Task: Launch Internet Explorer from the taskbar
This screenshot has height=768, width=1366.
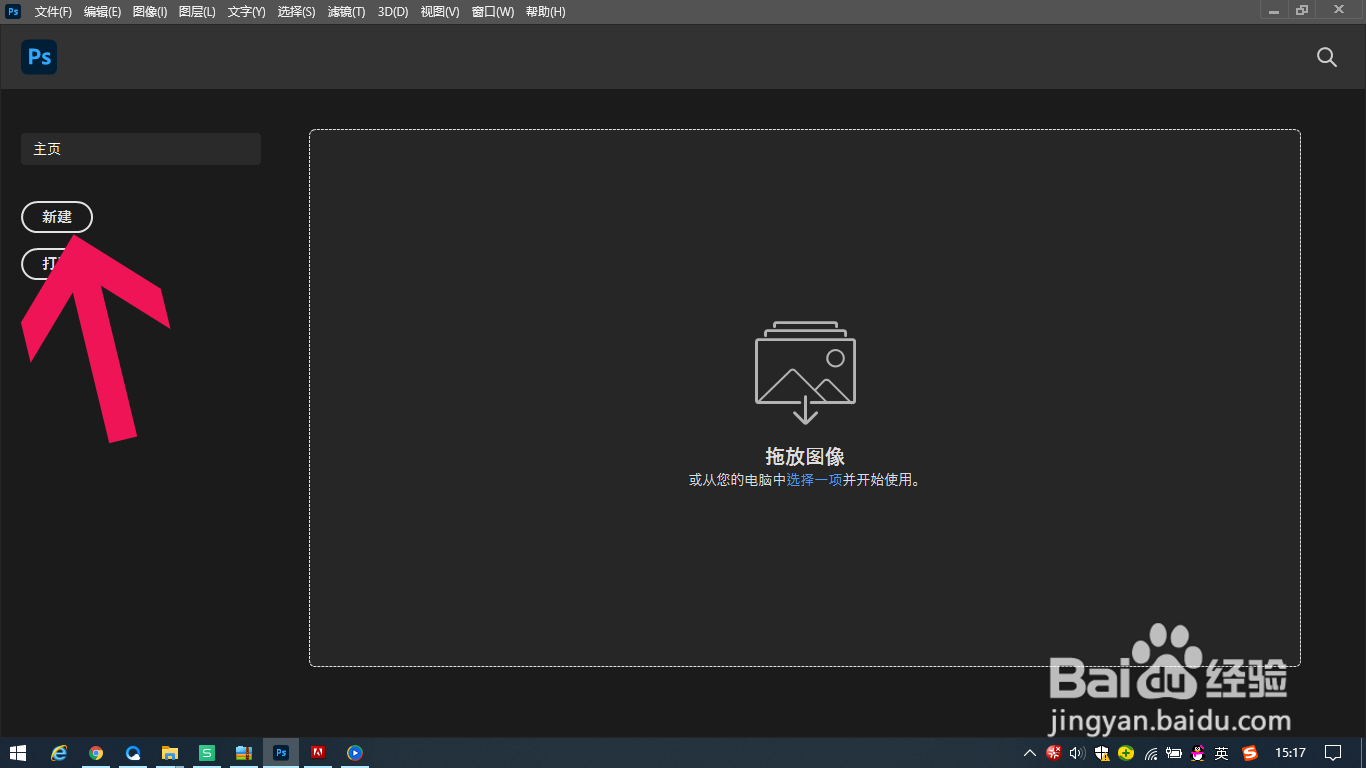Action: coord(59,753)
